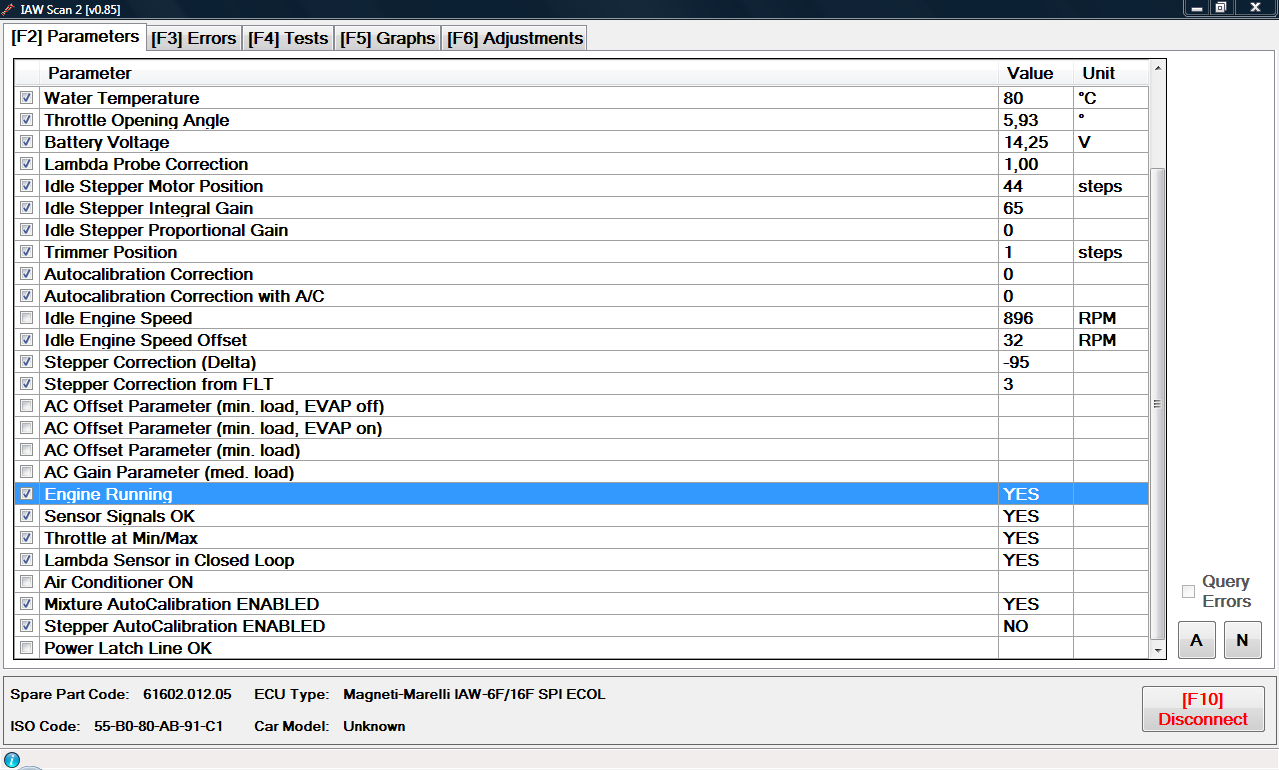
Task: Open the [F5] Graphs tab
Action: pos(387,38)
